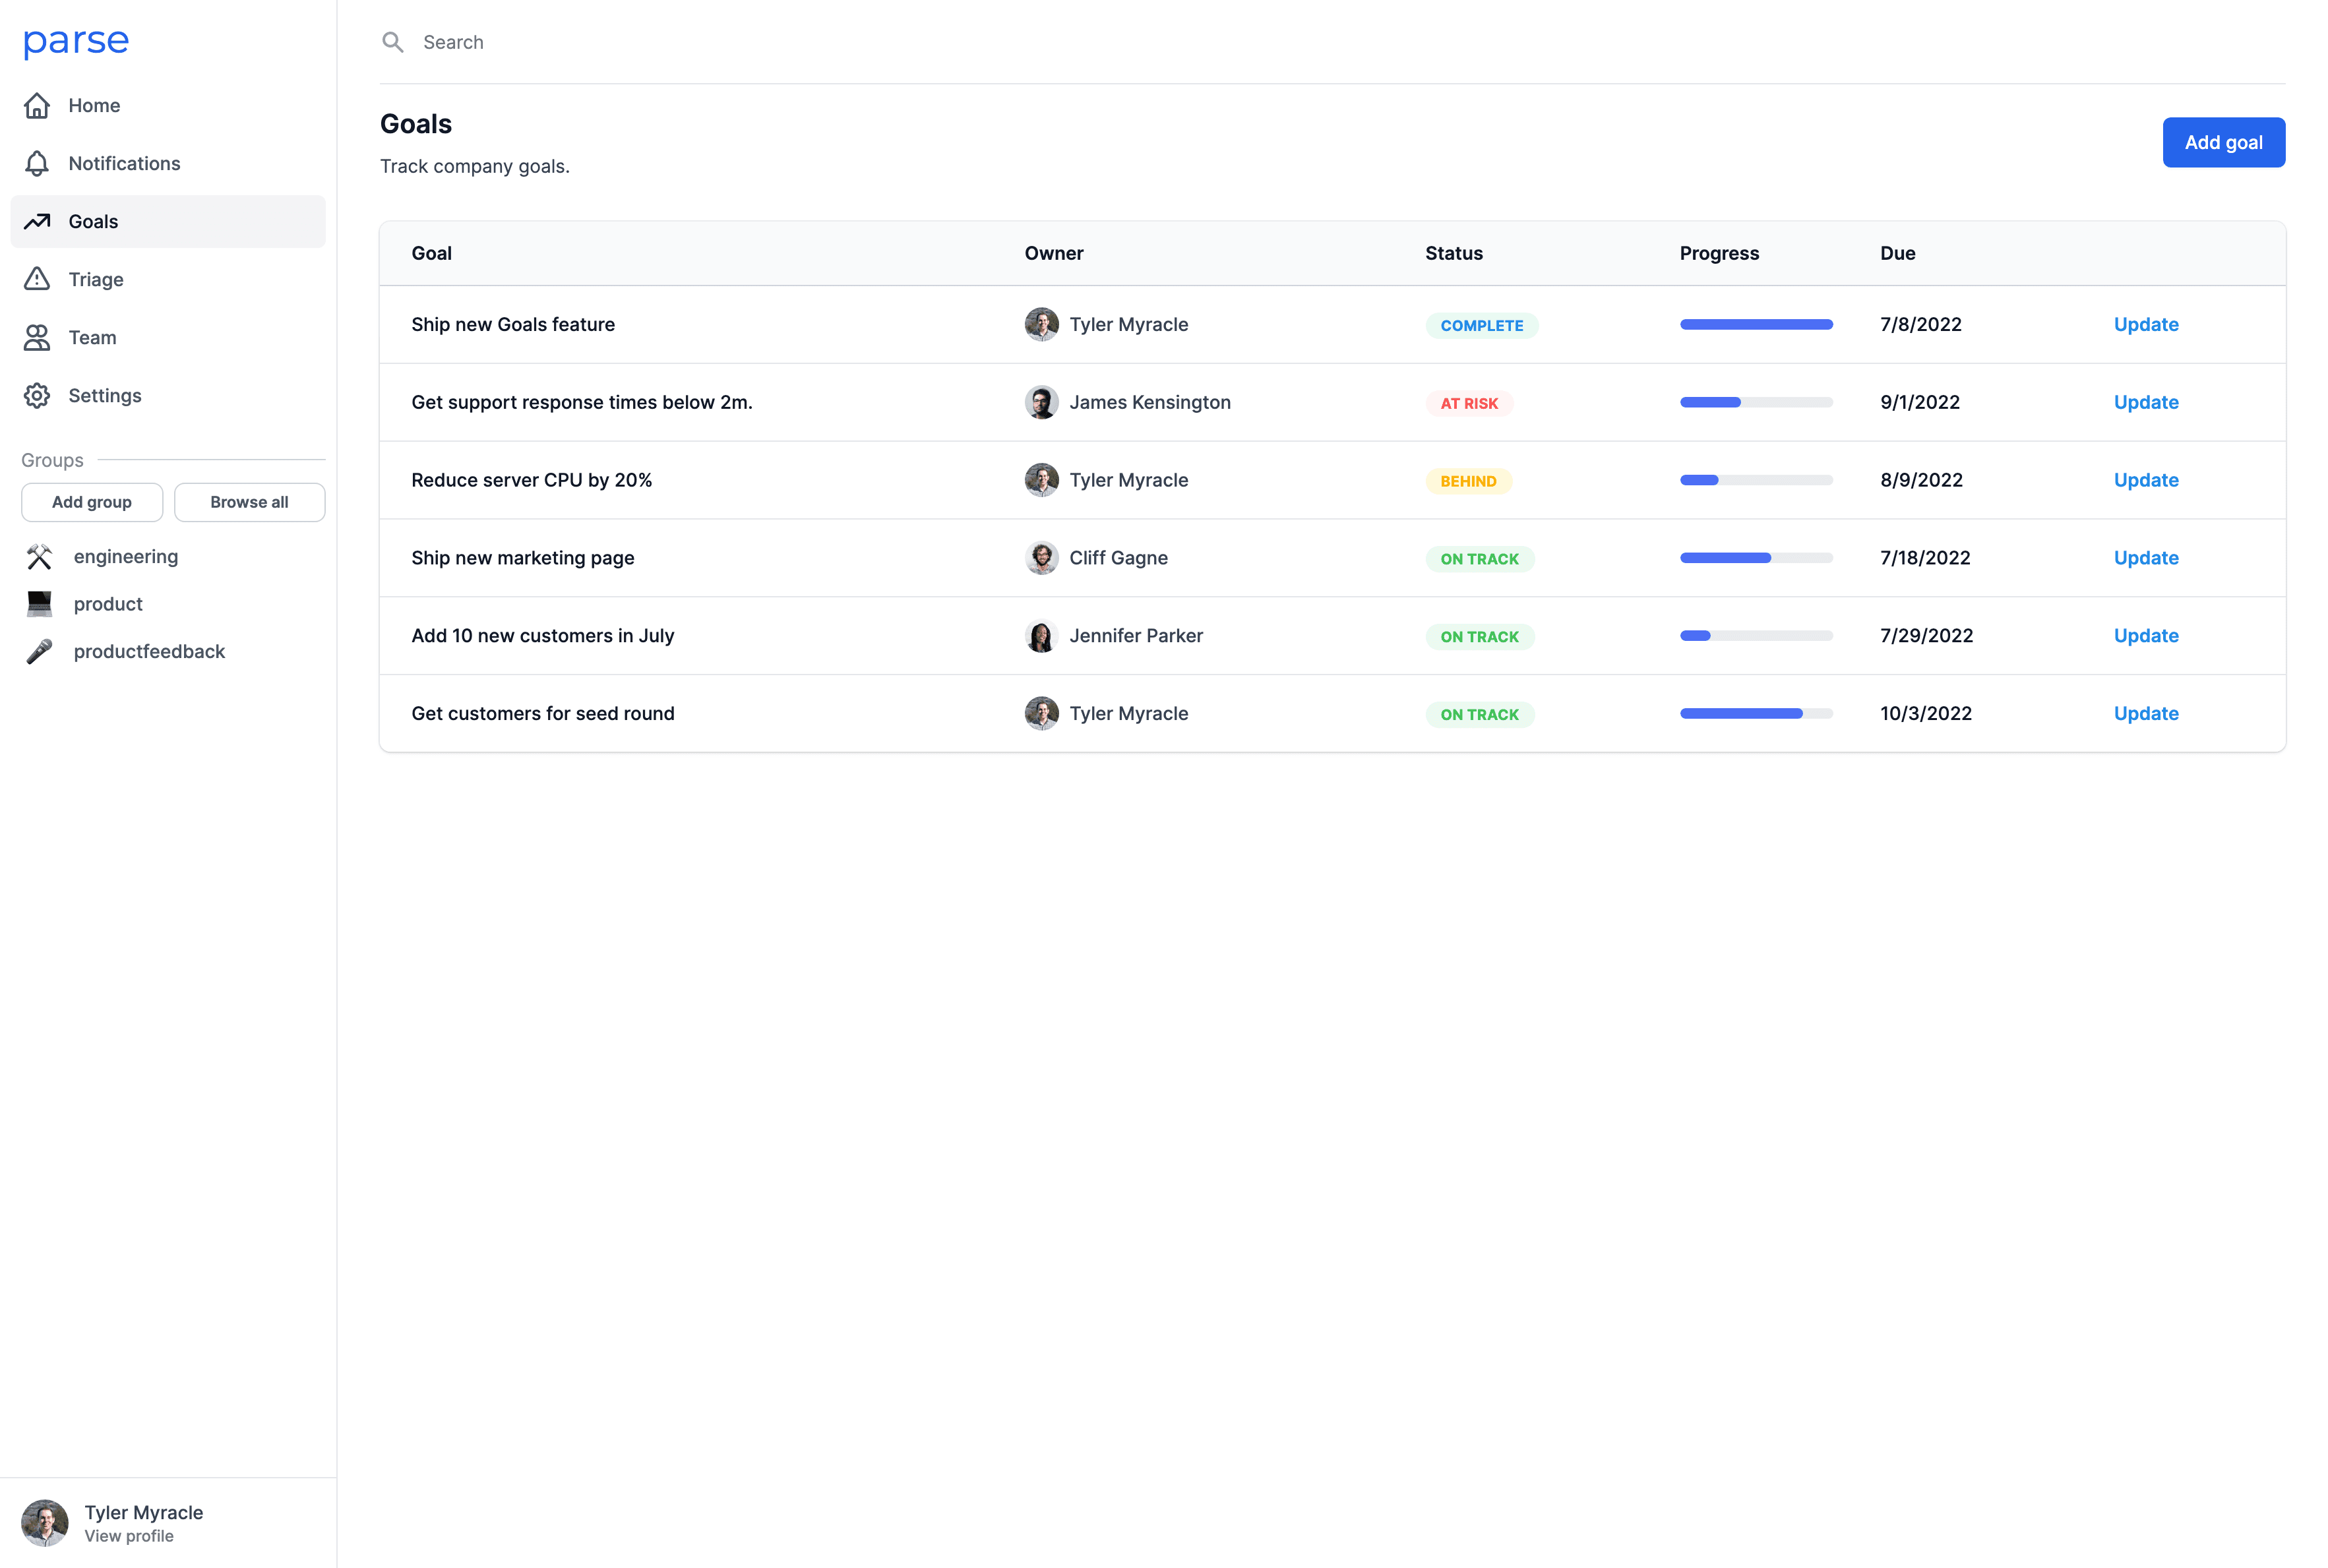
Task: Update the Get customers for seed round goal
Action: click(x=2145, y=713)
